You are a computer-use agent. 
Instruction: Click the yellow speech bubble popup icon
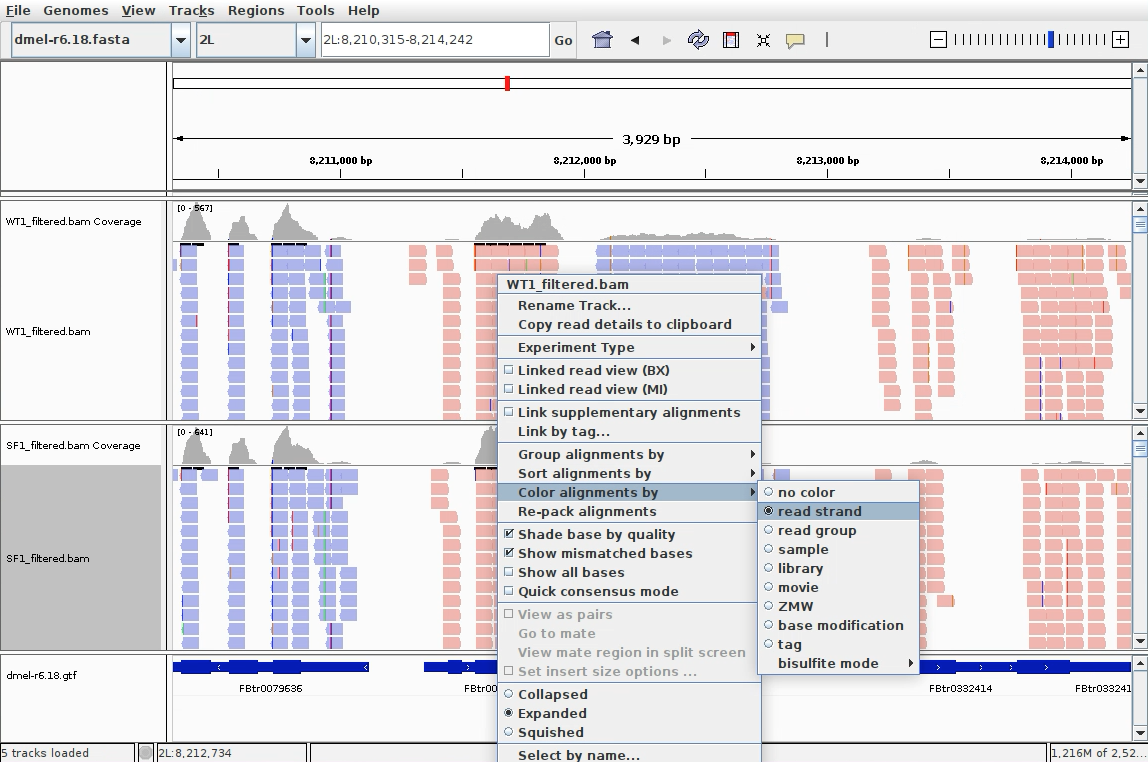click(x=795, y=40)
